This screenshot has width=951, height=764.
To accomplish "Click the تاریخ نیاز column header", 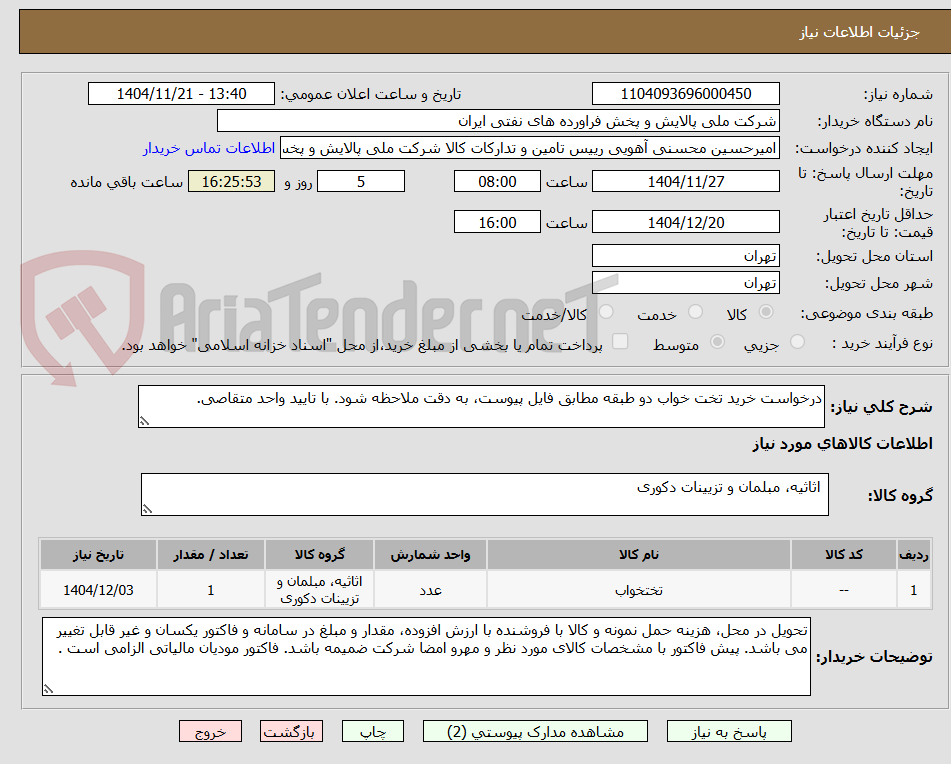I will click(98, 555).
